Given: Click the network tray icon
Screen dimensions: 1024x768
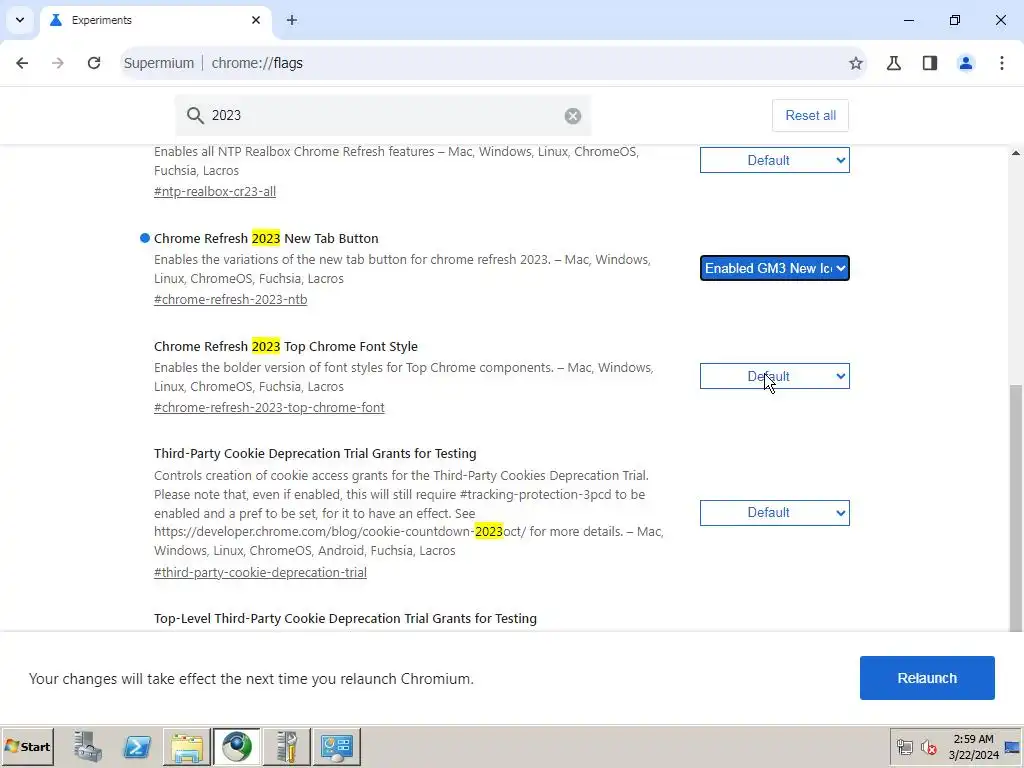Looking at the screenshot, I should coord(904,746).
